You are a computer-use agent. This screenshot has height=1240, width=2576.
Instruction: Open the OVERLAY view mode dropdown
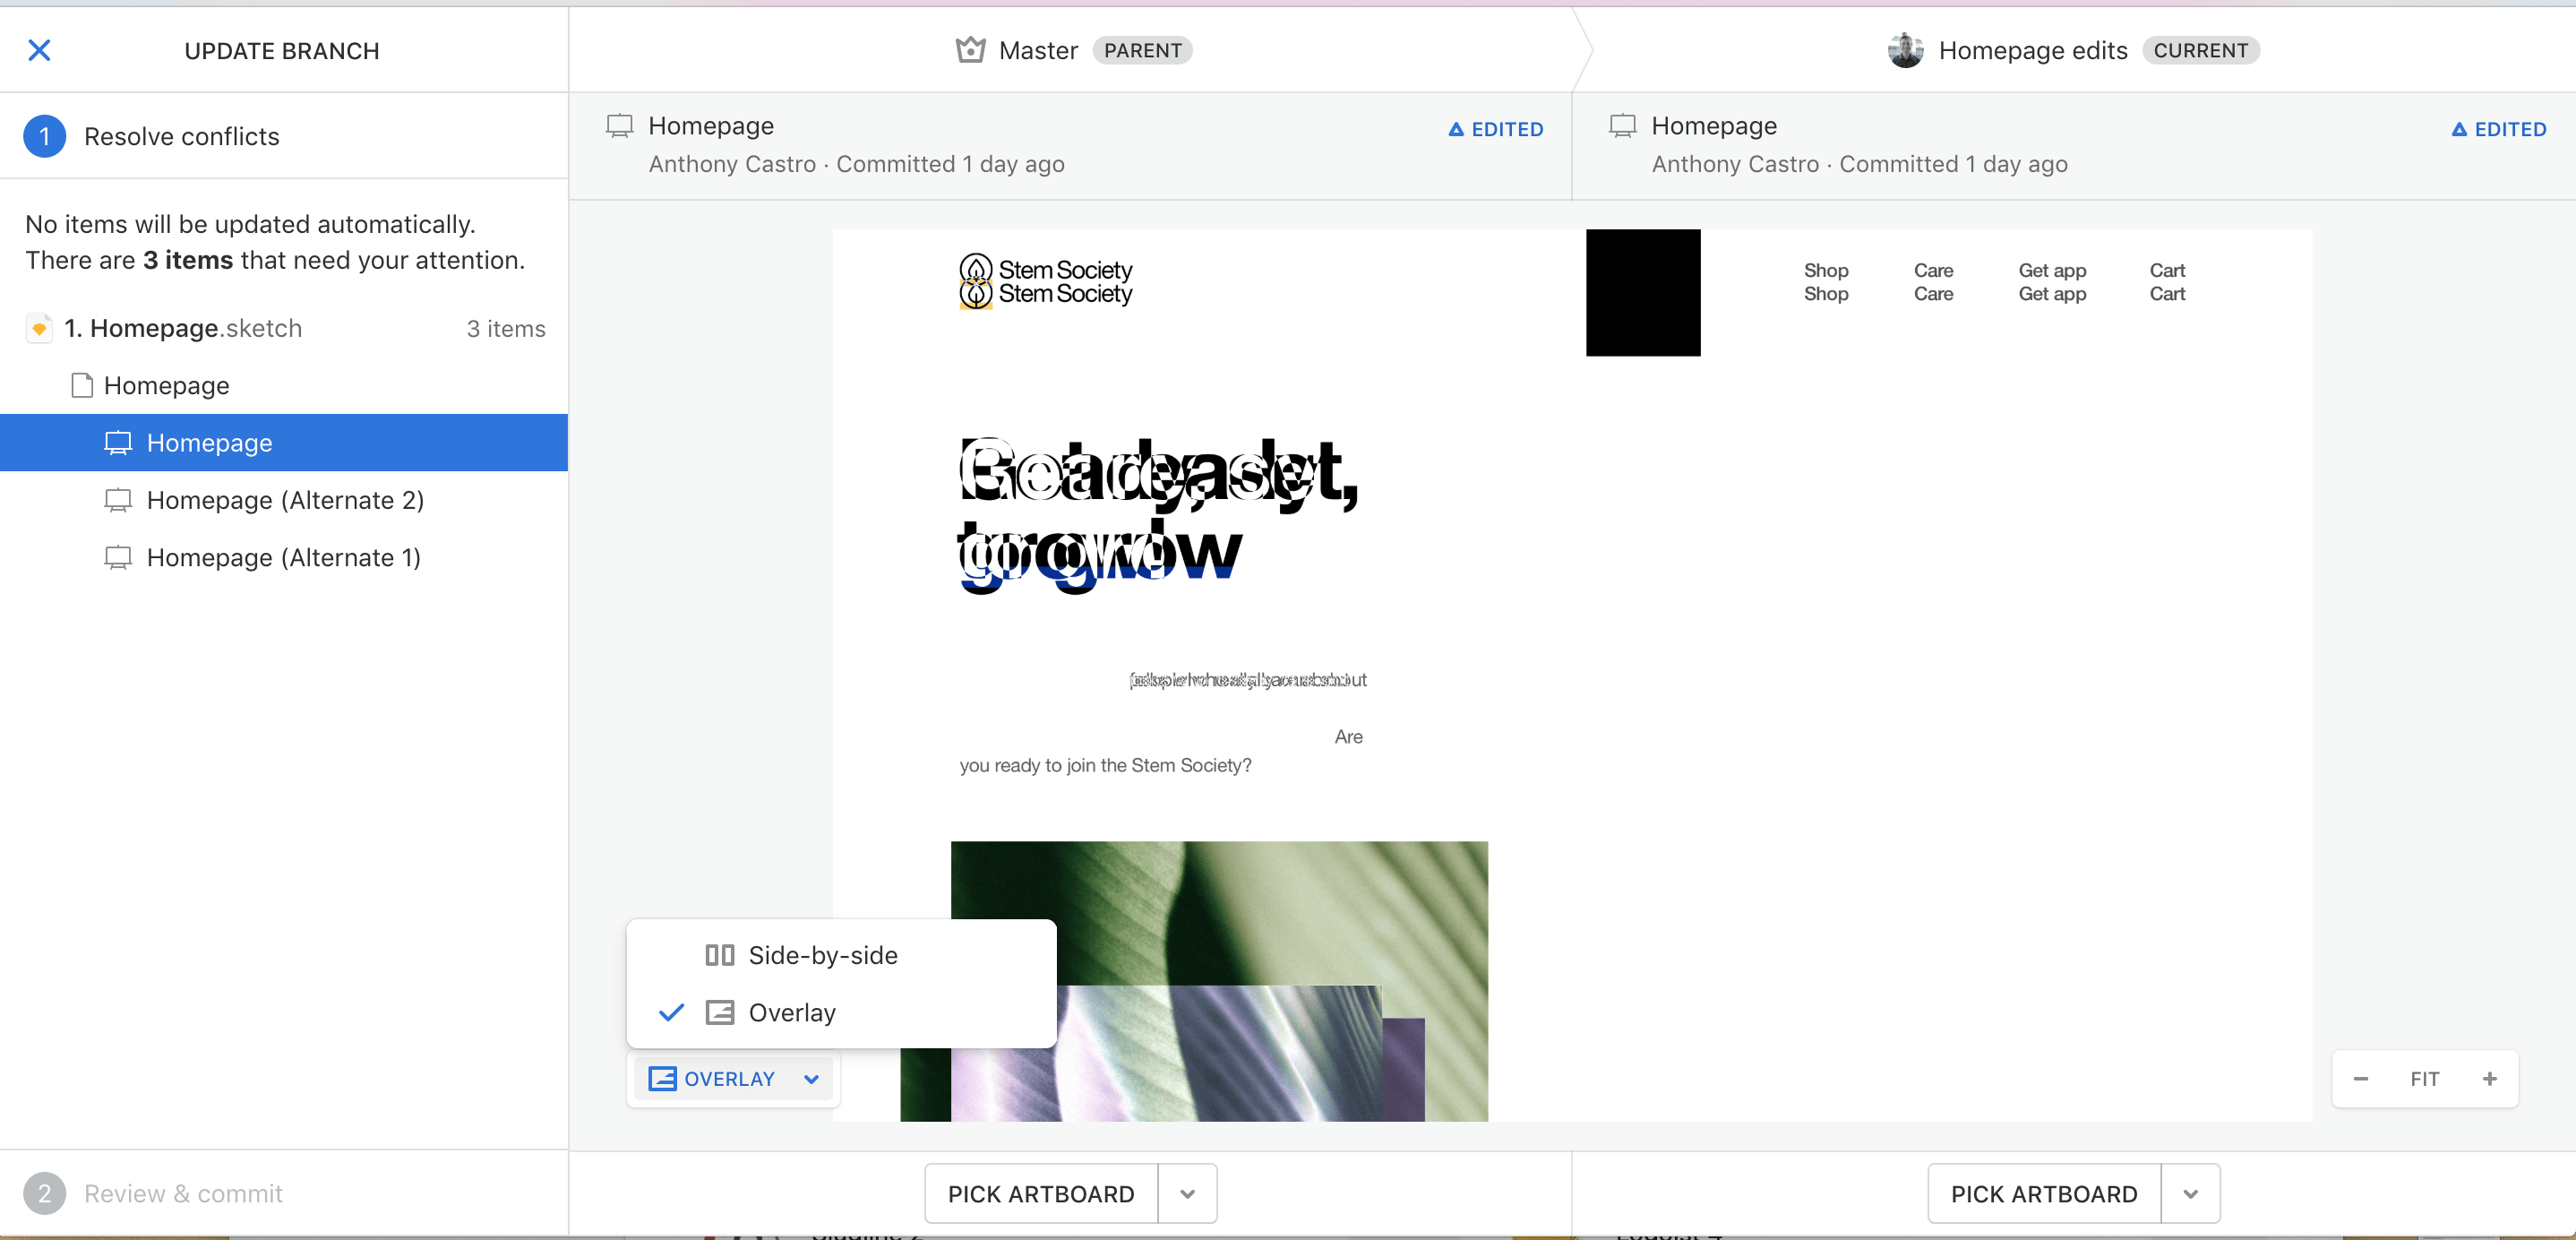733,1079
